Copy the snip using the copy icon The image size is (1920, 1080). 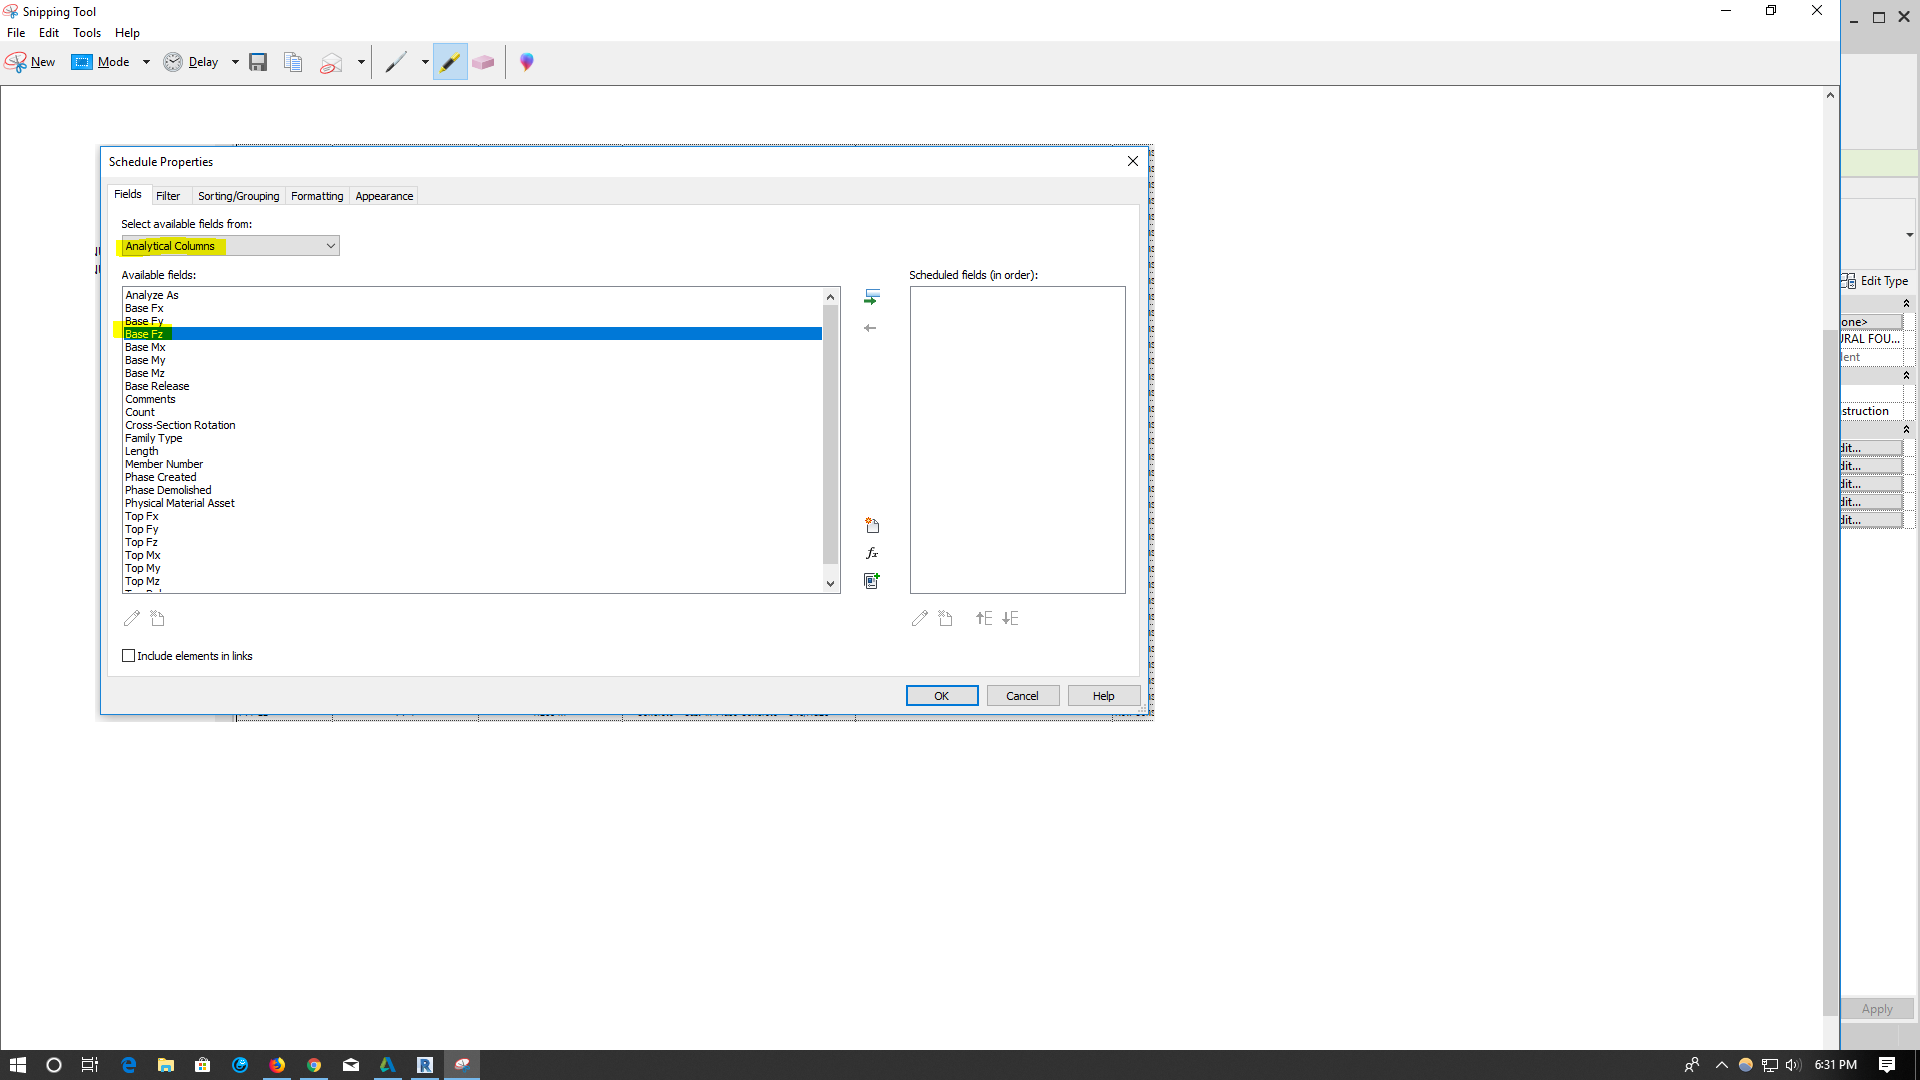pos(293,61)
